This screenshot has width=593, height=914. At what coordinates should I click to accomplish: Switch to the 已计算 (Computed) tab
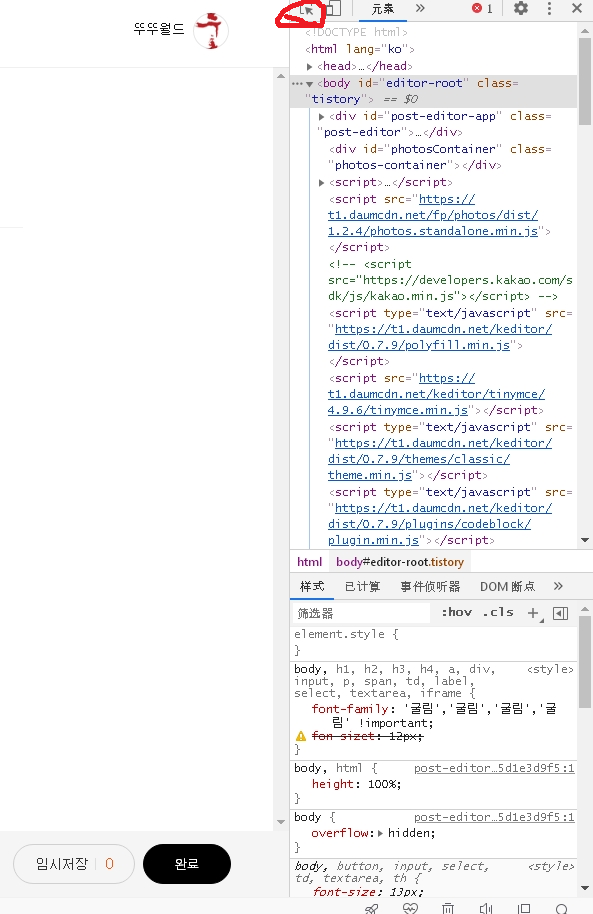click(362, 586)
